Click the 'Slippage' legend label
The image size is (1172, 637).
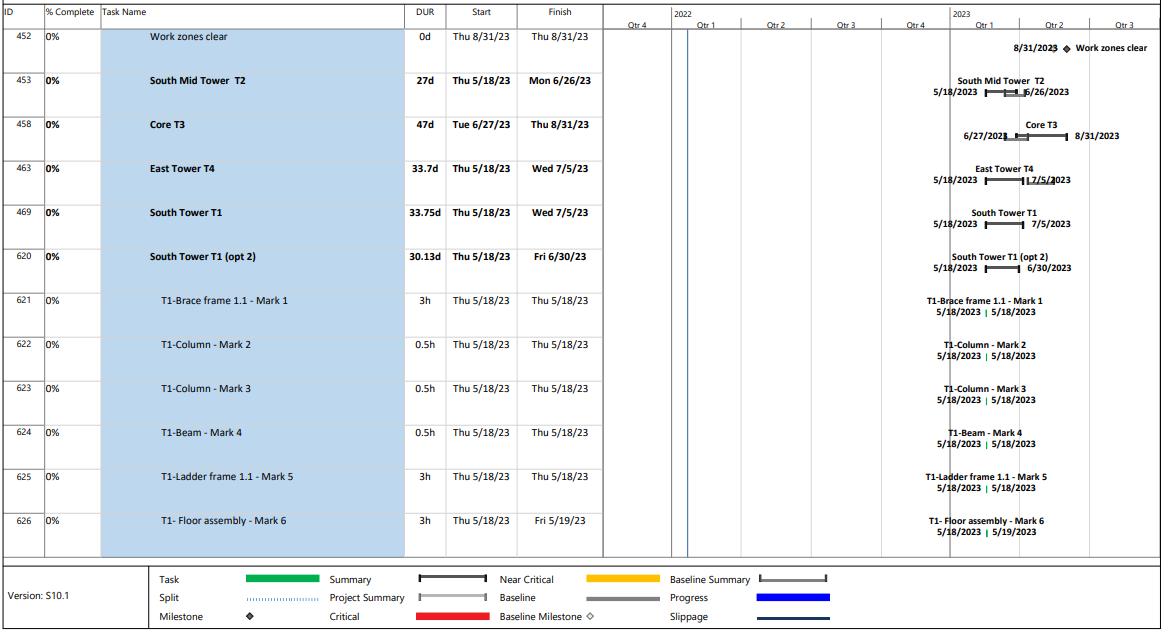tap(688, 617)
